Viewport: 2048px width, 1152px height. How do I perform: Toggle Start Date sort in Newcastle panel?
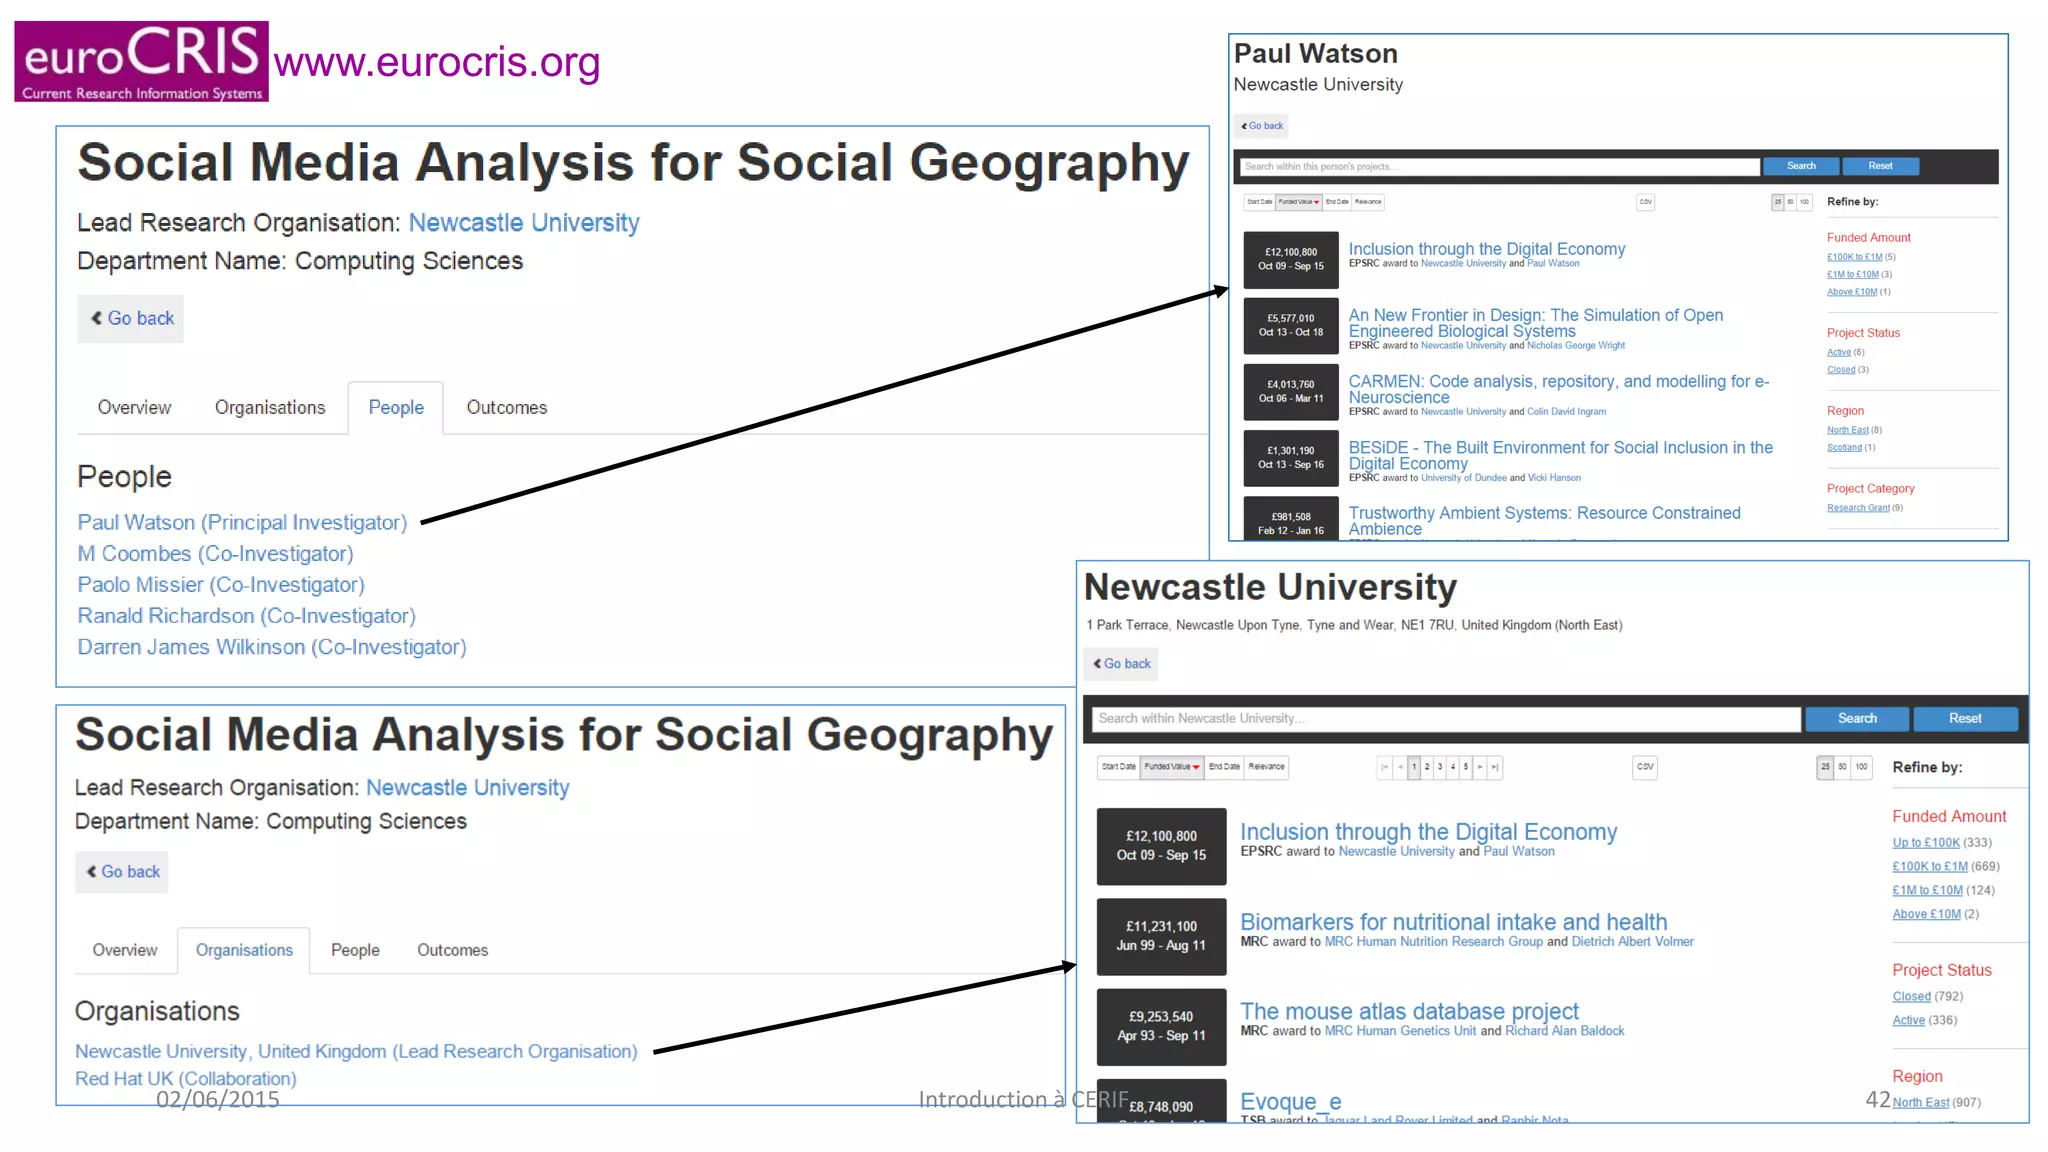[x=1118, y=767]
